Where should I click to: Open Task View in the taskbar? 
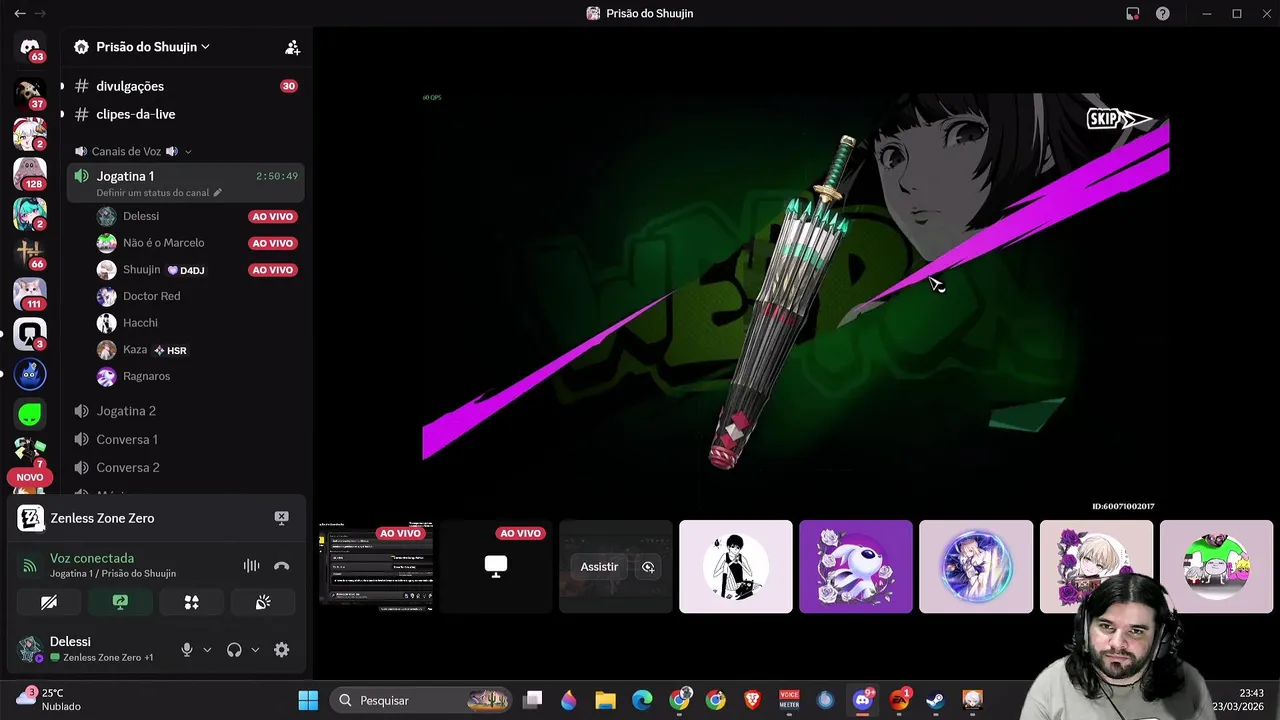[x=533, y=700]
